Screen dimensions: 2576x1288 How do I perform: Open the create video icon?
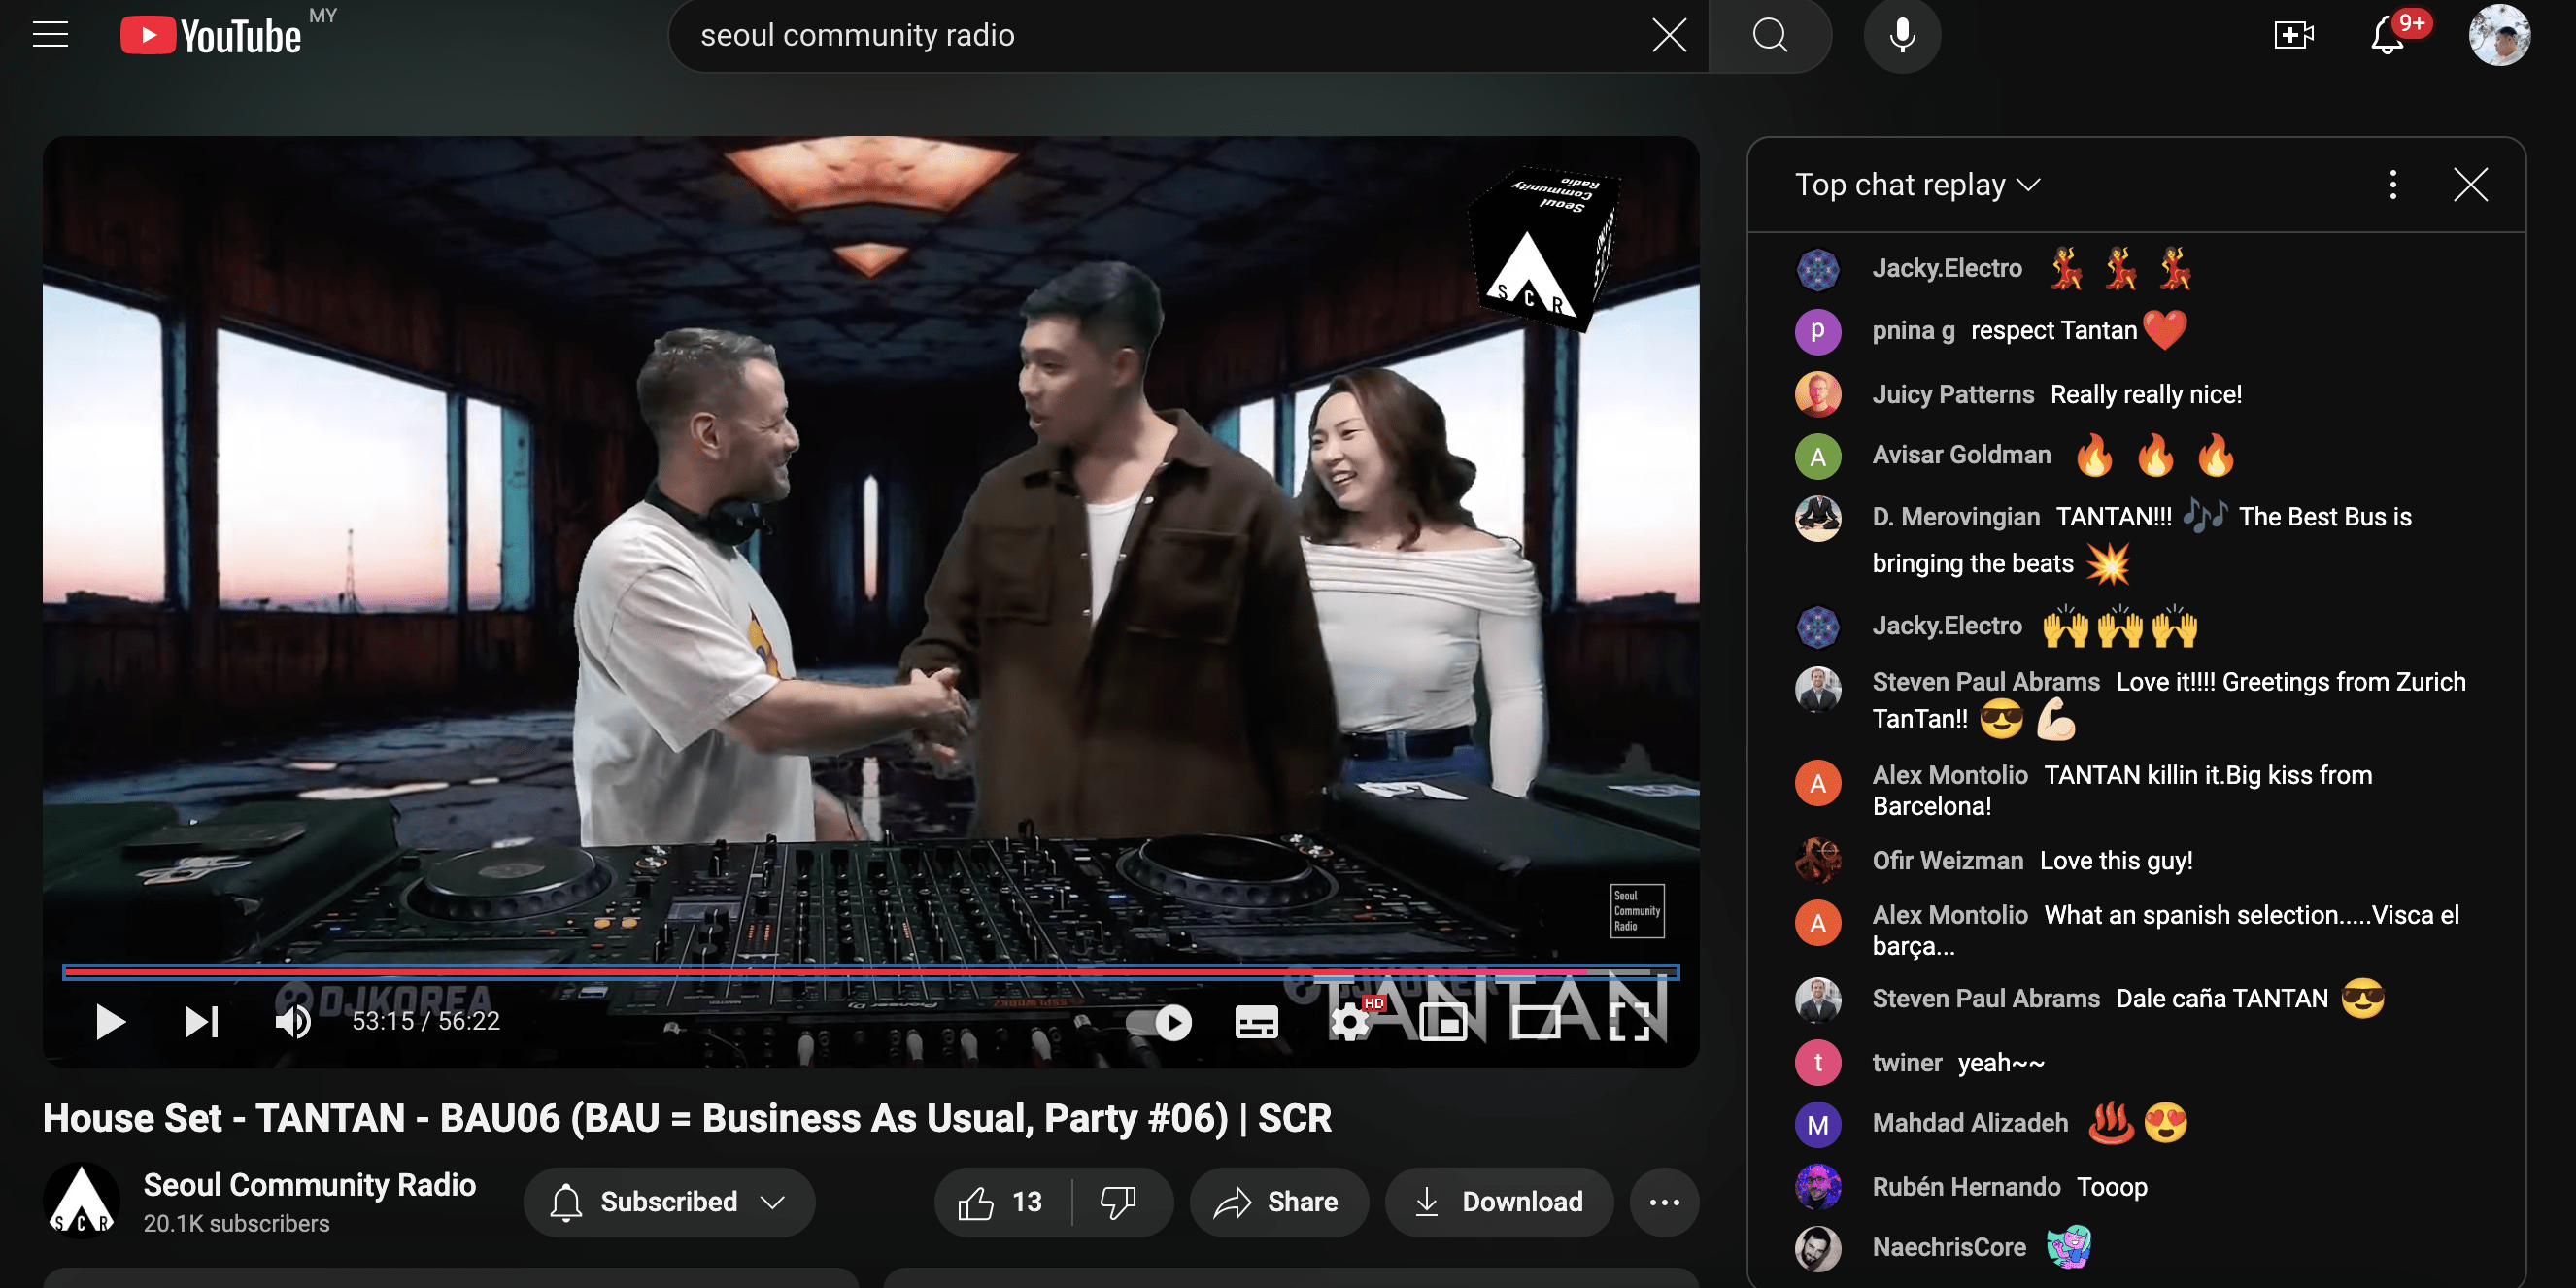[x=2293, y=35]
